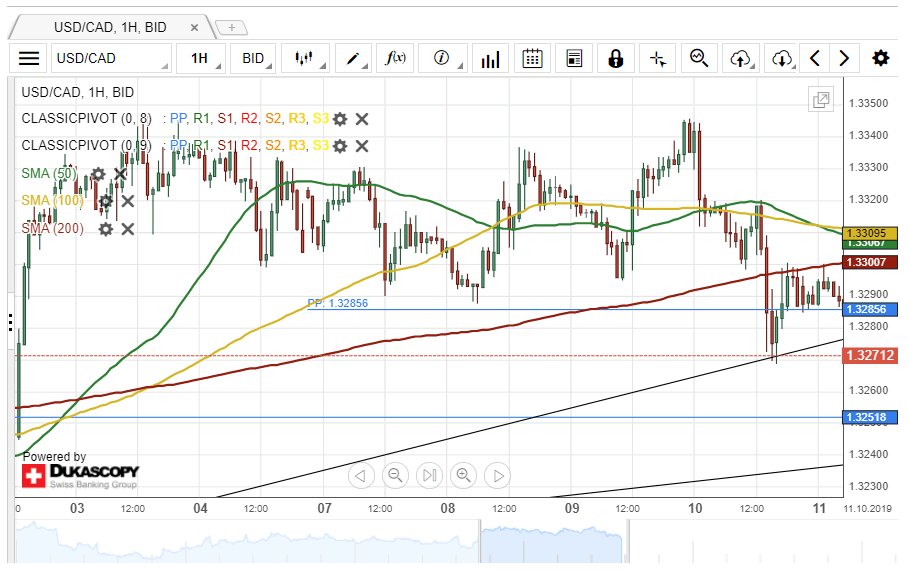This screenshot has width=909, height=571.
Task: Click the cloud upload icon
Action: pyautogui.click(x=740, y=58)
